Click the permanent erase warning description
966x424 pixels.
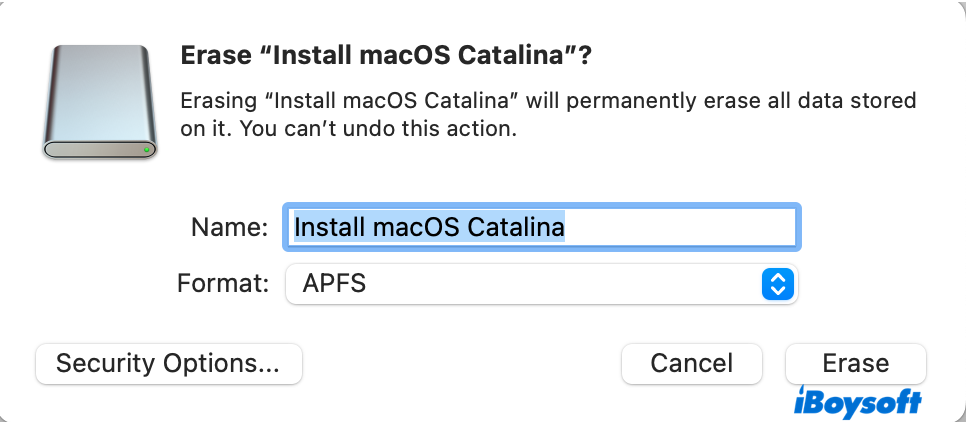point(546,102)
